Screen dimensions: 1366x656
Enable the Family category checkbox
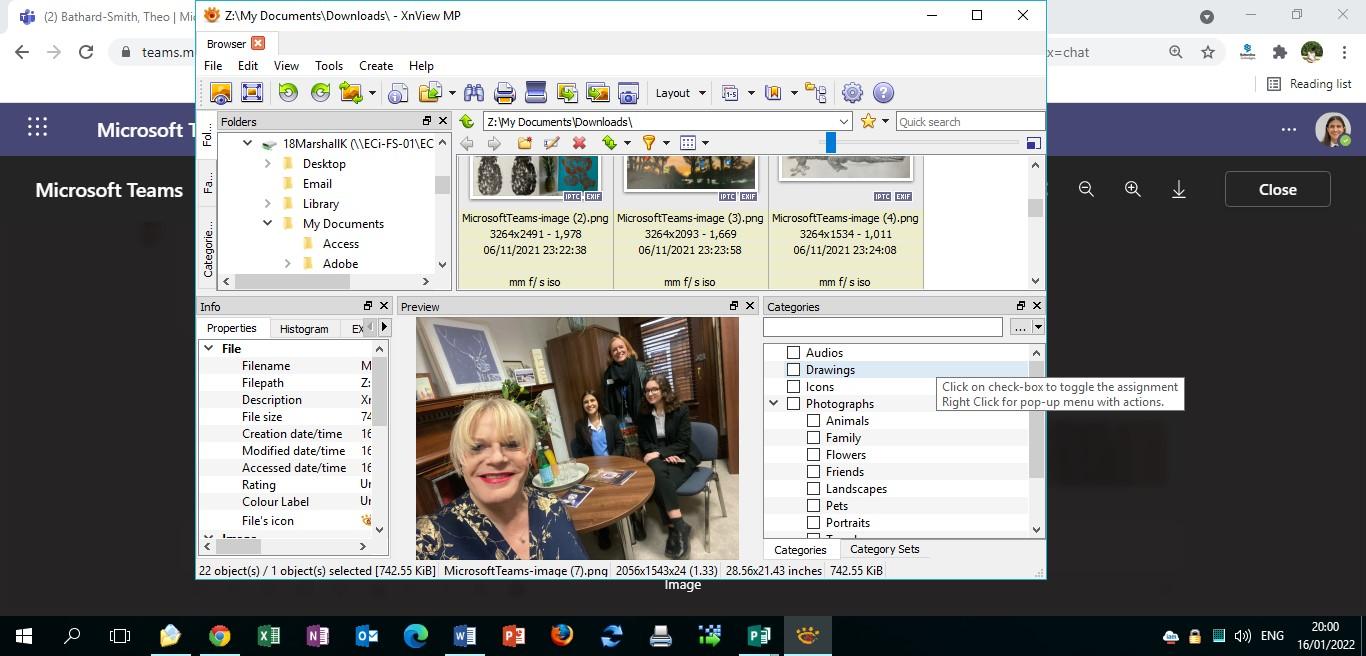pos(814,437)
